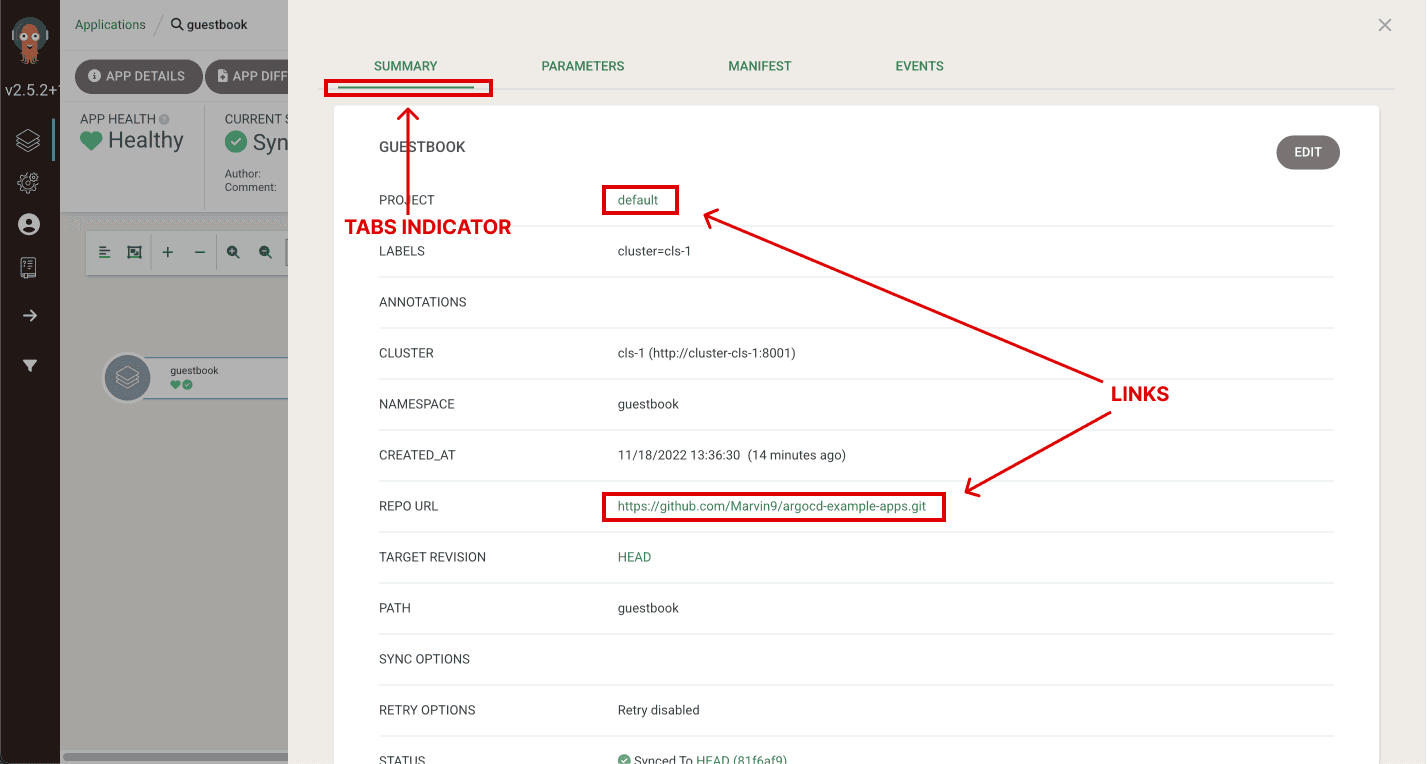Open the default project link
Image resolution: width=1427 pixels, height=764 pixels.
[x=638, y=200]
